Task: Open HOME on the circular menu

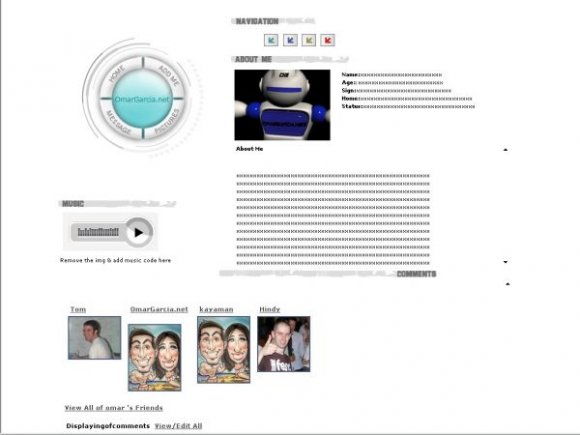Action: [x=117, y=74]
